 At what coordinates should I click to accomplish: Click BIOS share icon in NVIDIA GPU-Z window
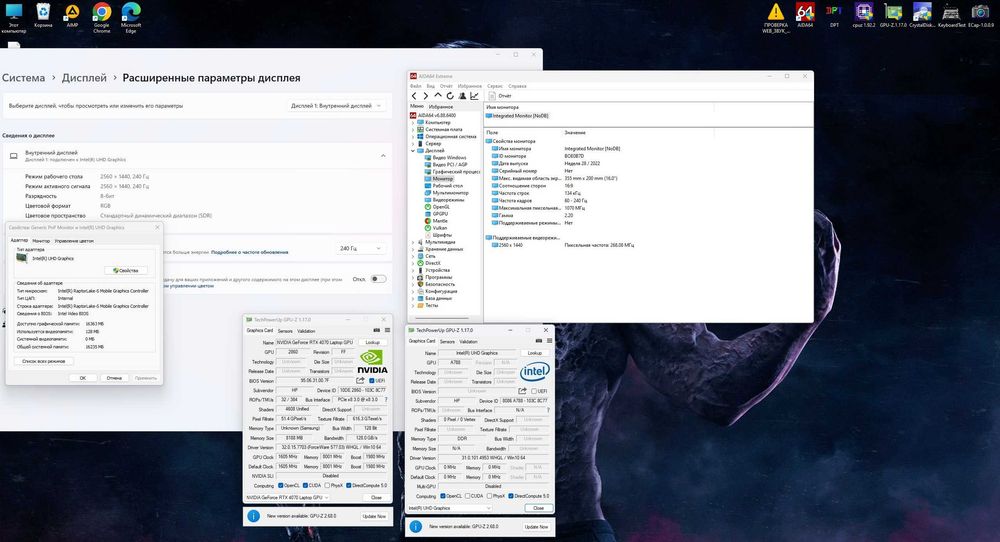360,381
